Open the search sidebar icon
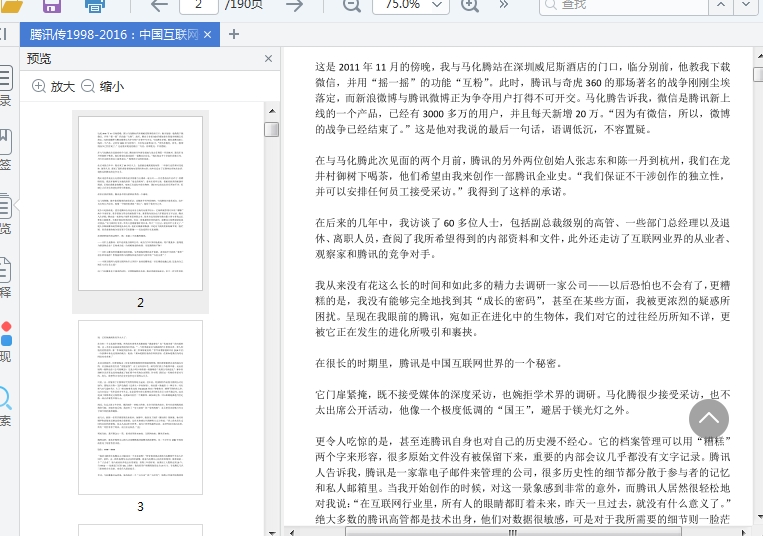Image resolution: width=763 pixels, height=536 pixels. pos(5,406)
